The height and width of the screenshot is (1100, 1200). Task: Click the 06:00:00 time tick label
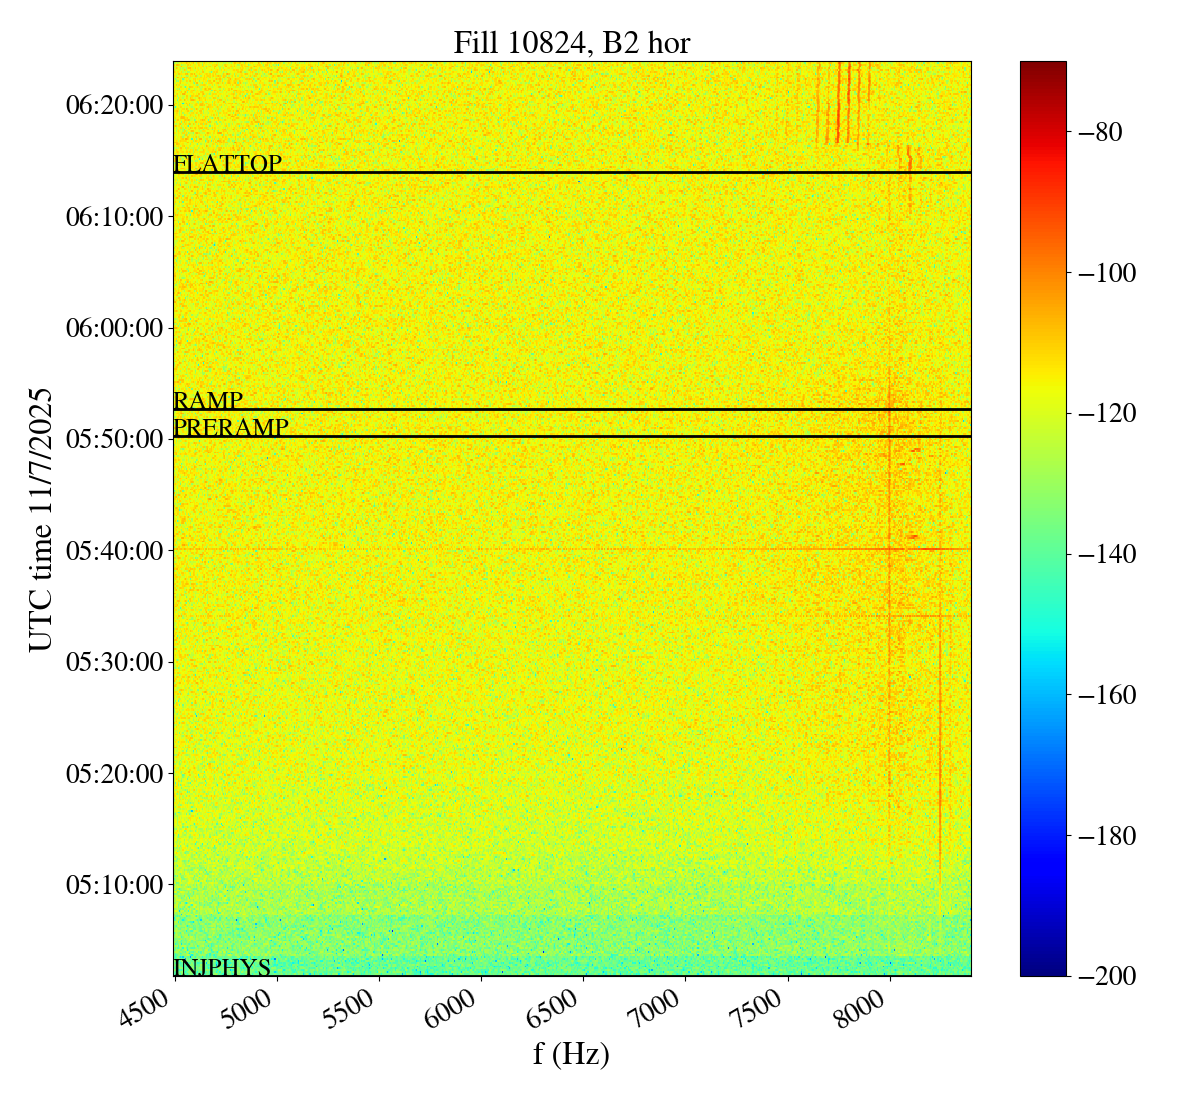[114, 328]
